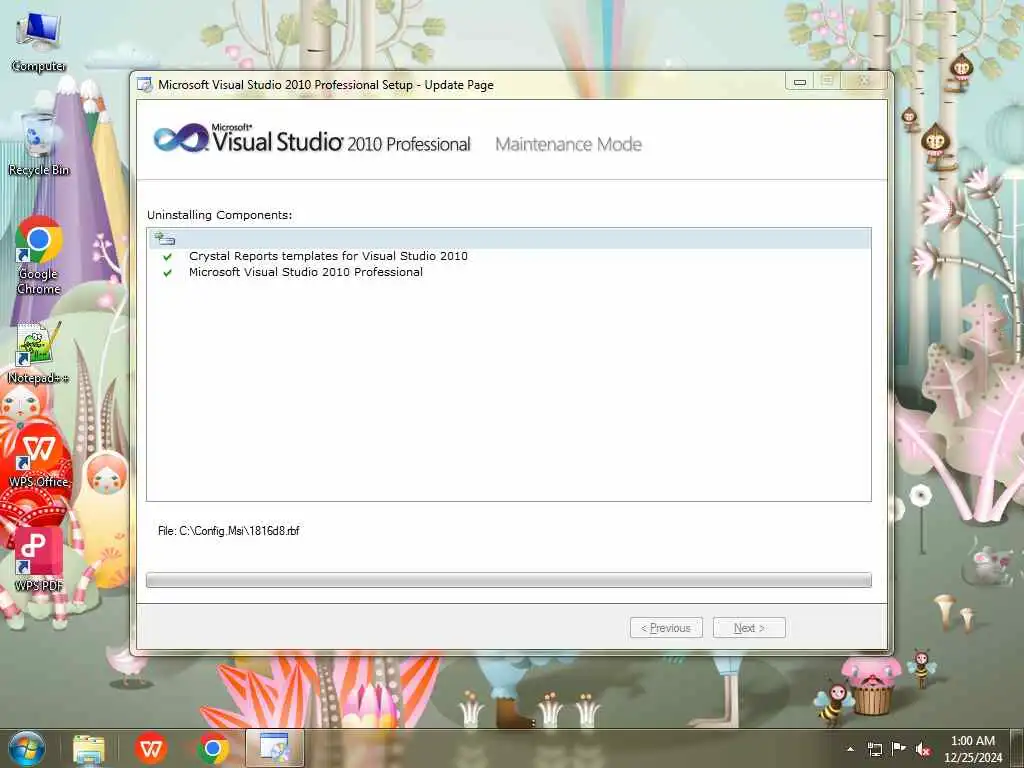The width and height of the screenshot is (1024, 768).
Task: Open the Recycle Bin icon
Action: click(x=39, y=144)
